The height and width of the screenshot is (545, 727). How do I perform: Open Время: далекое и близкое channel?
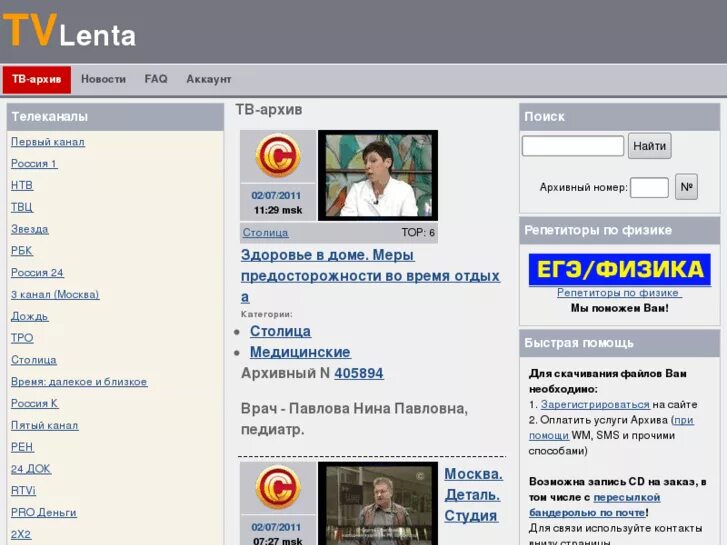[79, 382]
